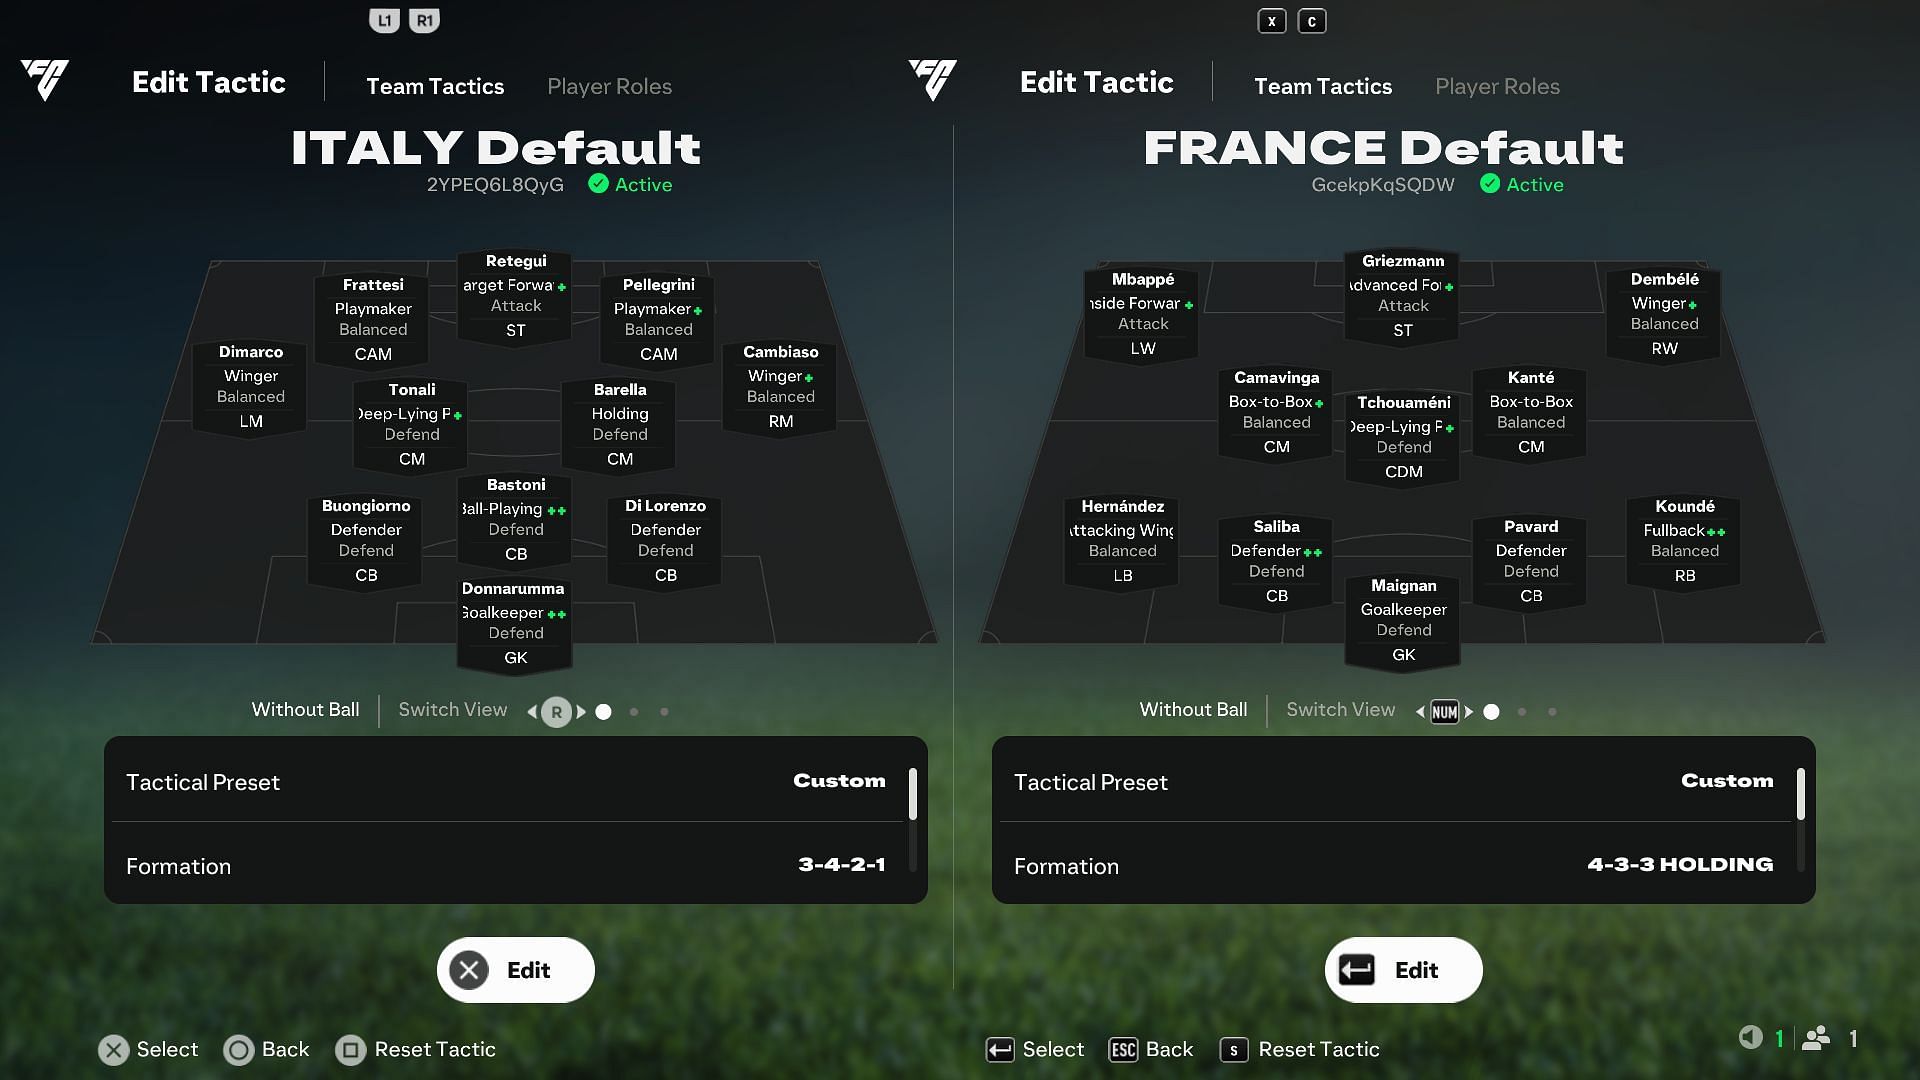Select Italy Team Tactics tab
Image resolution: width=1920 pixels, height=1080 pixels.
[435, 86]
